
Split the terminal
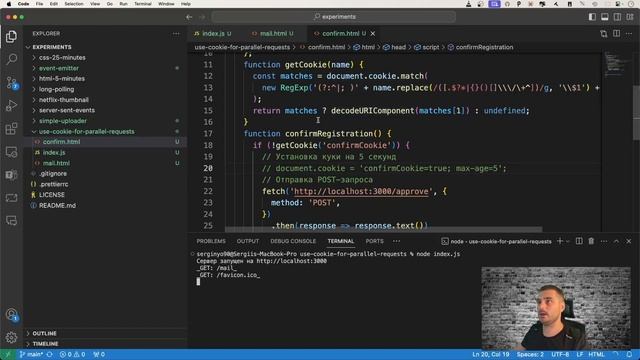click(579, 241)
